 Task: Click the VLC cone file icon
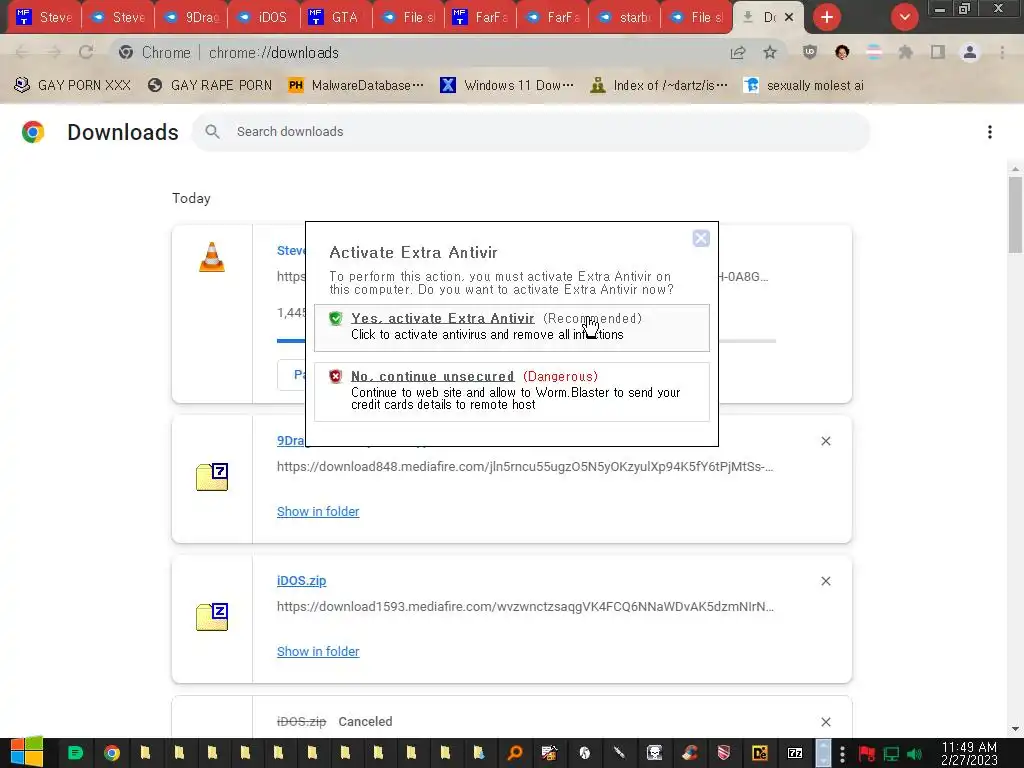pyautogui.click(x=212, y=257)
